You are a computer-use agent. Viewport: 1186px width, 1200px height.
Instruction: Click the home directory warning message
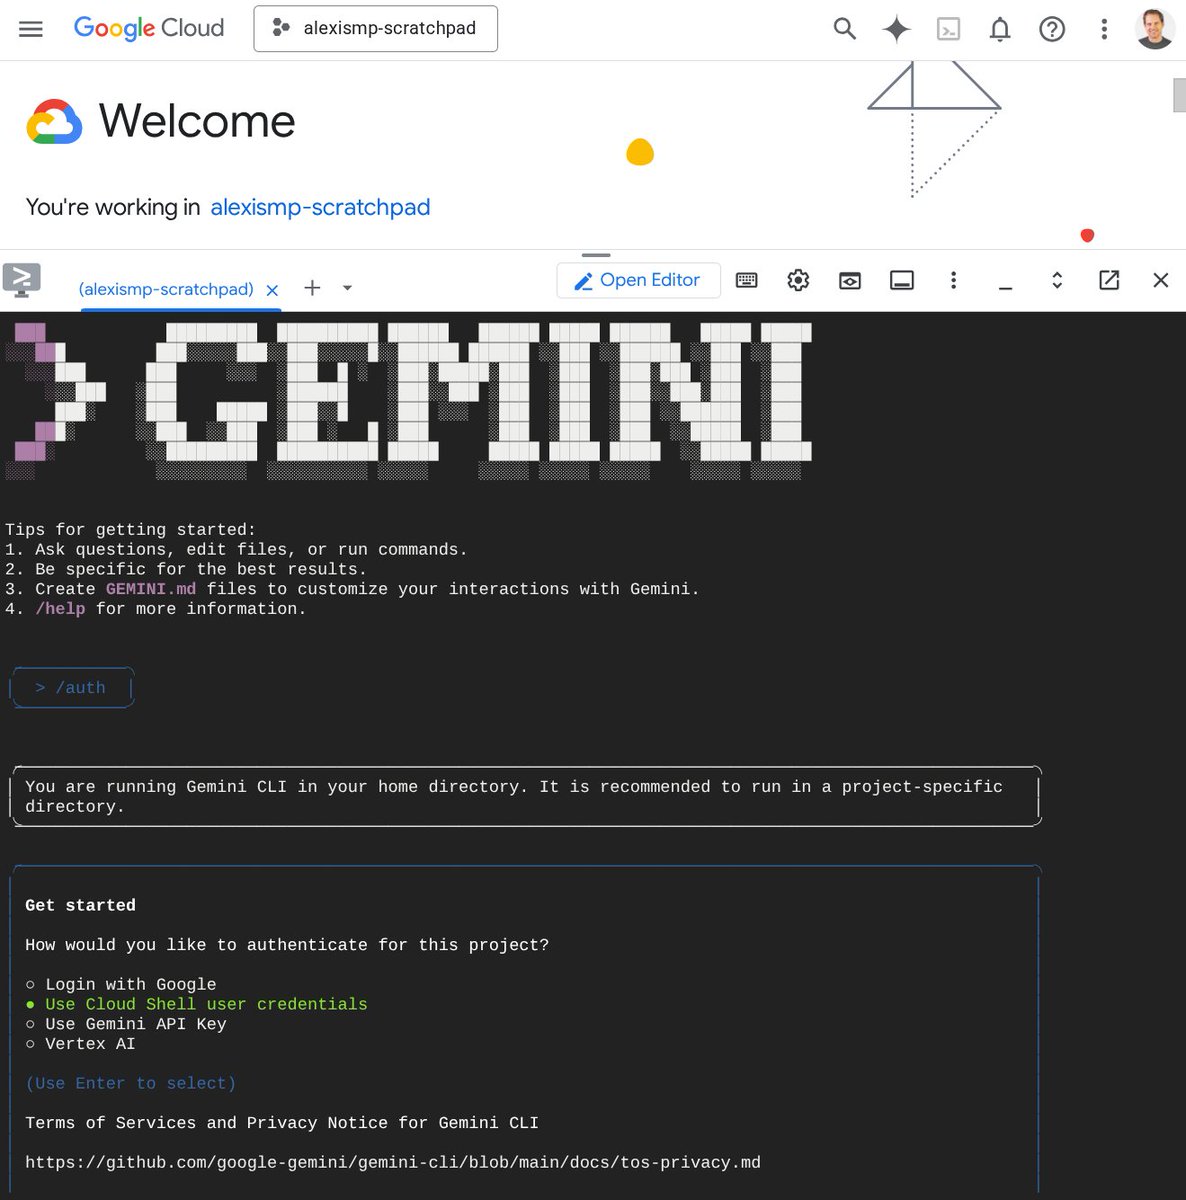525,796
